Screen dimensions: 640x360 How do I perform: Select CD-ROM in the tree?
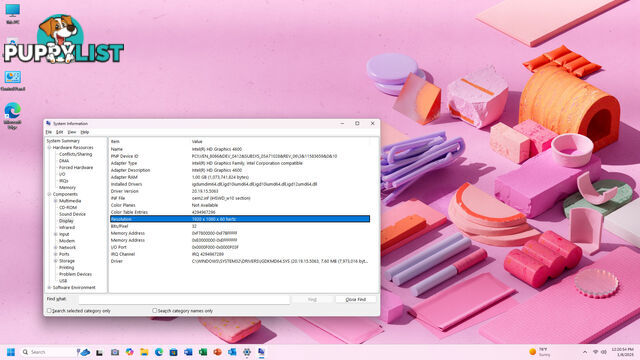coord(68,207)
